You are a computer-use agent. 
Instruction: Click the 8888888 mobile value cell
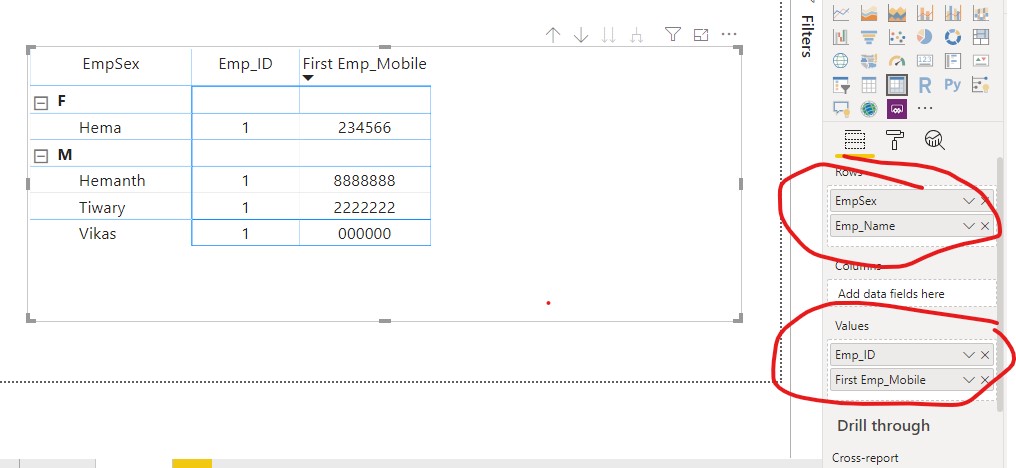(x=365, y=180)
